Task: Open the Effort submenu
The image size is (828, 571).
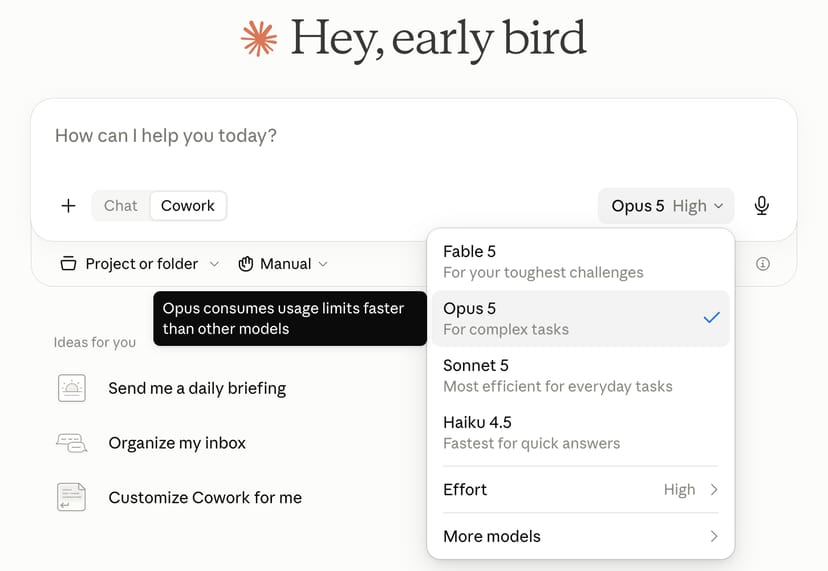Action: tap(580, 490)
